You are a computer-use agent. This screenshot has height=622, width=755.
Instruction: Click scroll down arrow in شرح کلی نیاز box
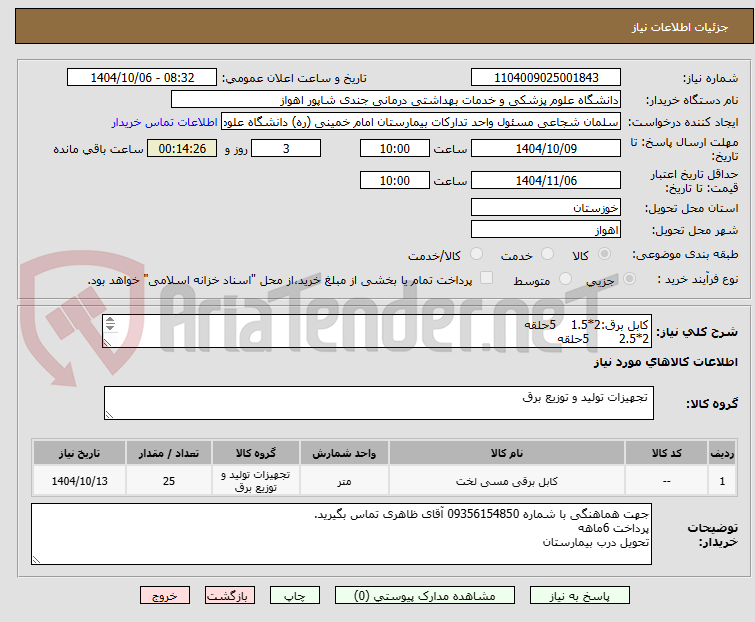110,327
